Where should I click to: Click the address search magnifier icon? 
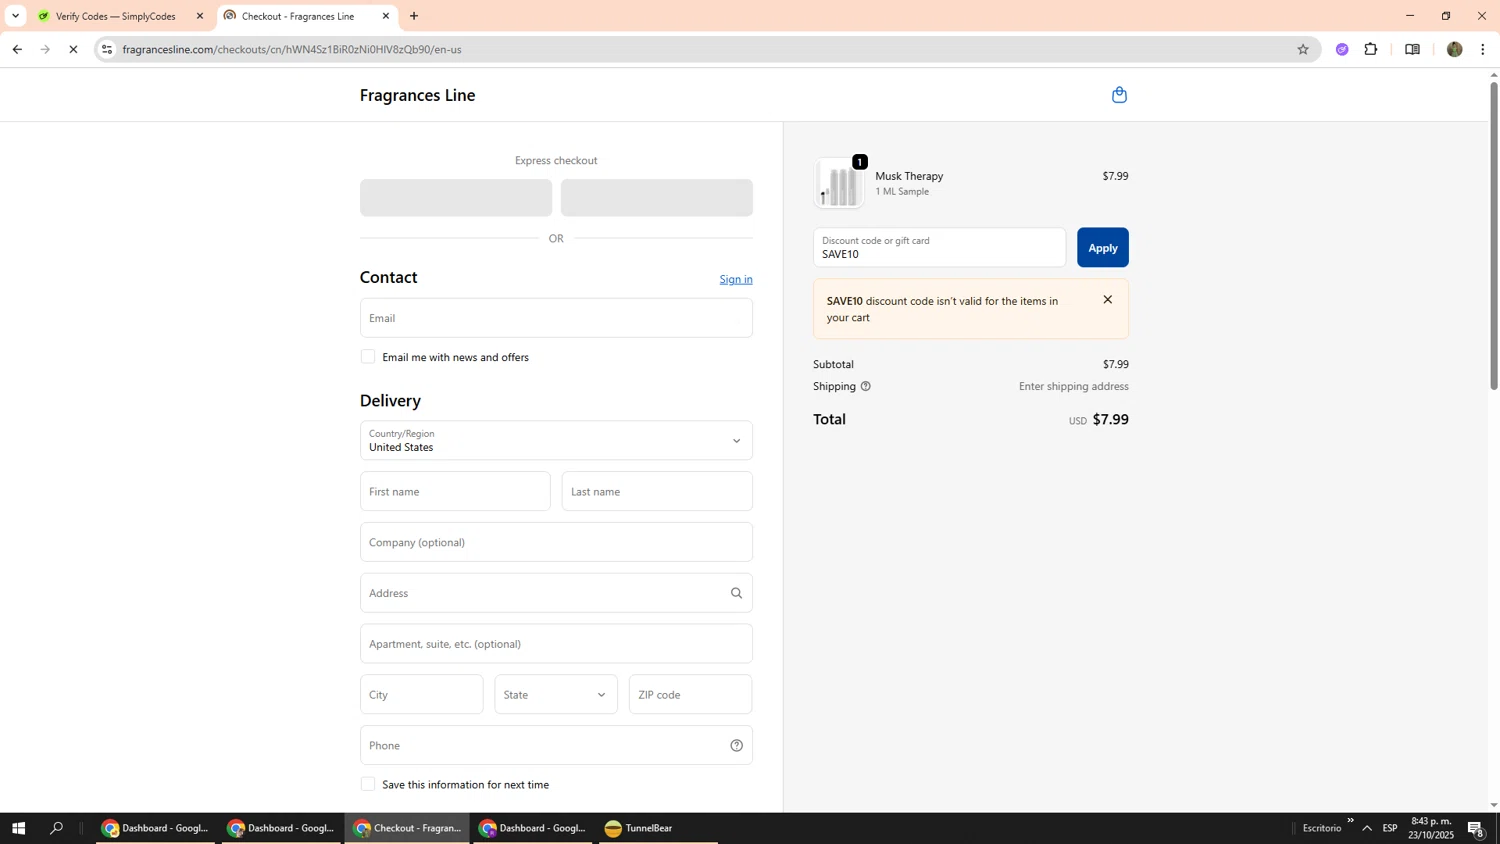(737, 593)
